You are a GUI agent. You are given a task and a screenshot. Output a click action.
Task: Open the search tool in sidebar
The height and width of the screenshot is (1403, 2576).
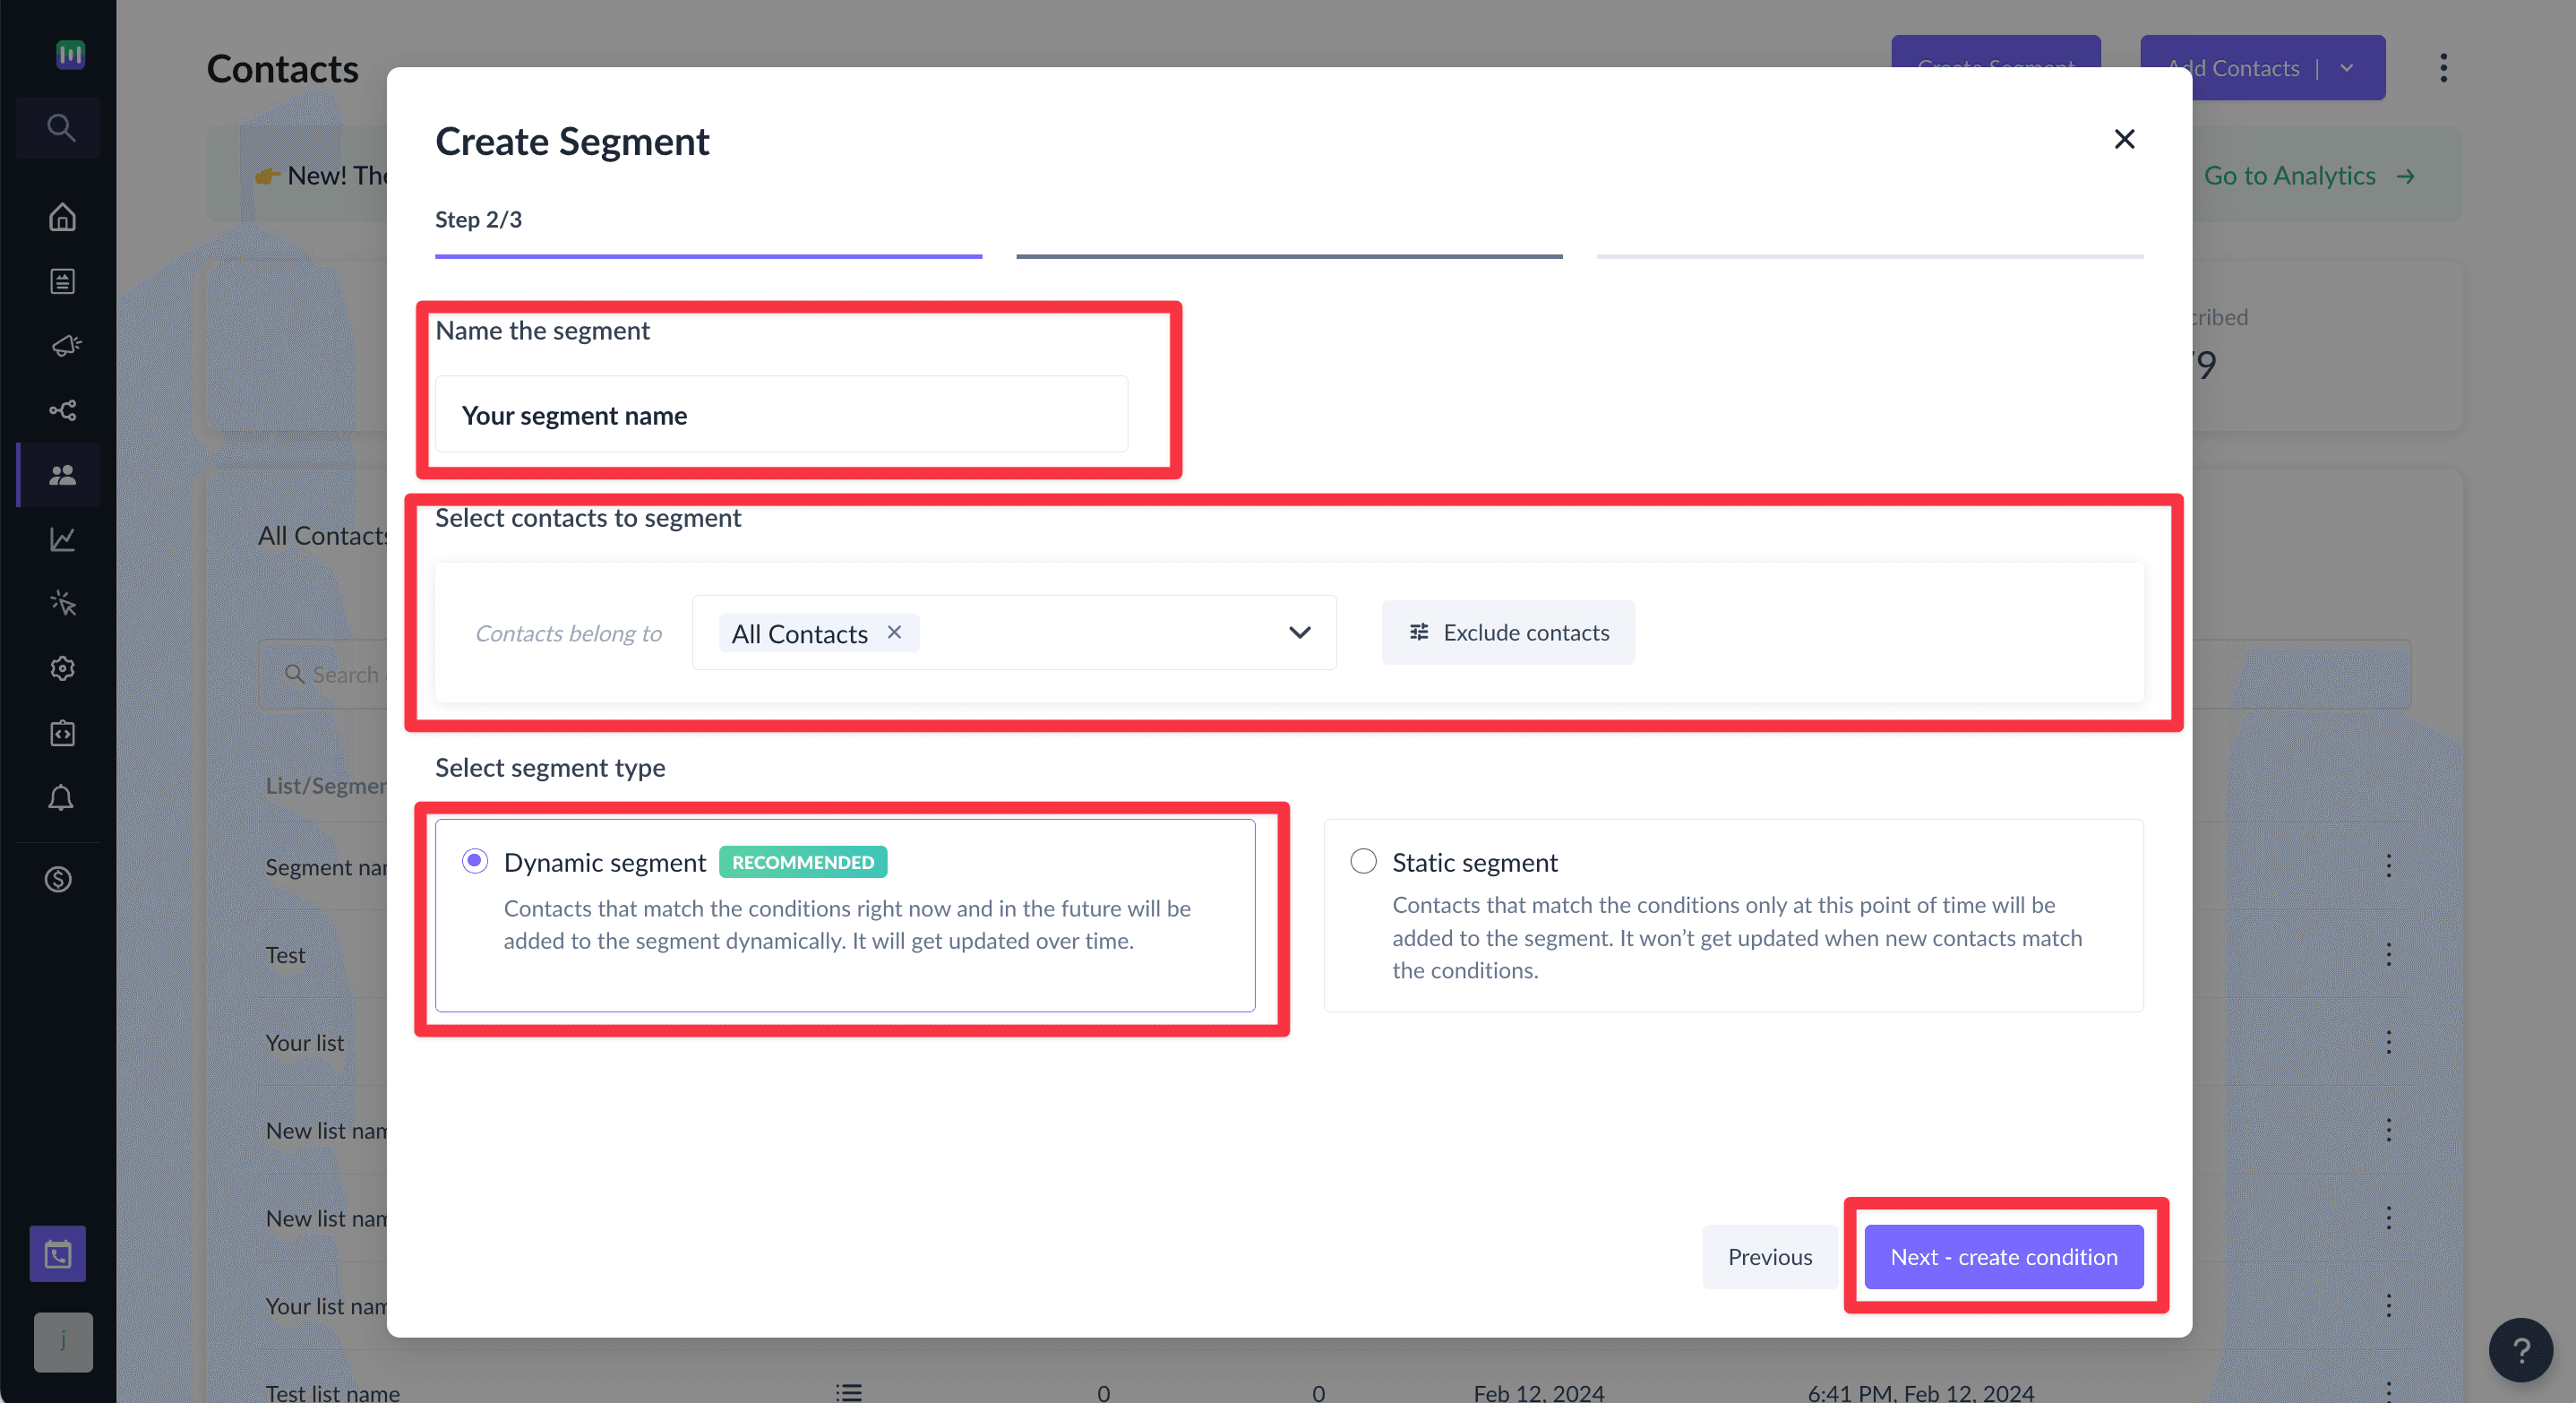(x=60, y=127)
